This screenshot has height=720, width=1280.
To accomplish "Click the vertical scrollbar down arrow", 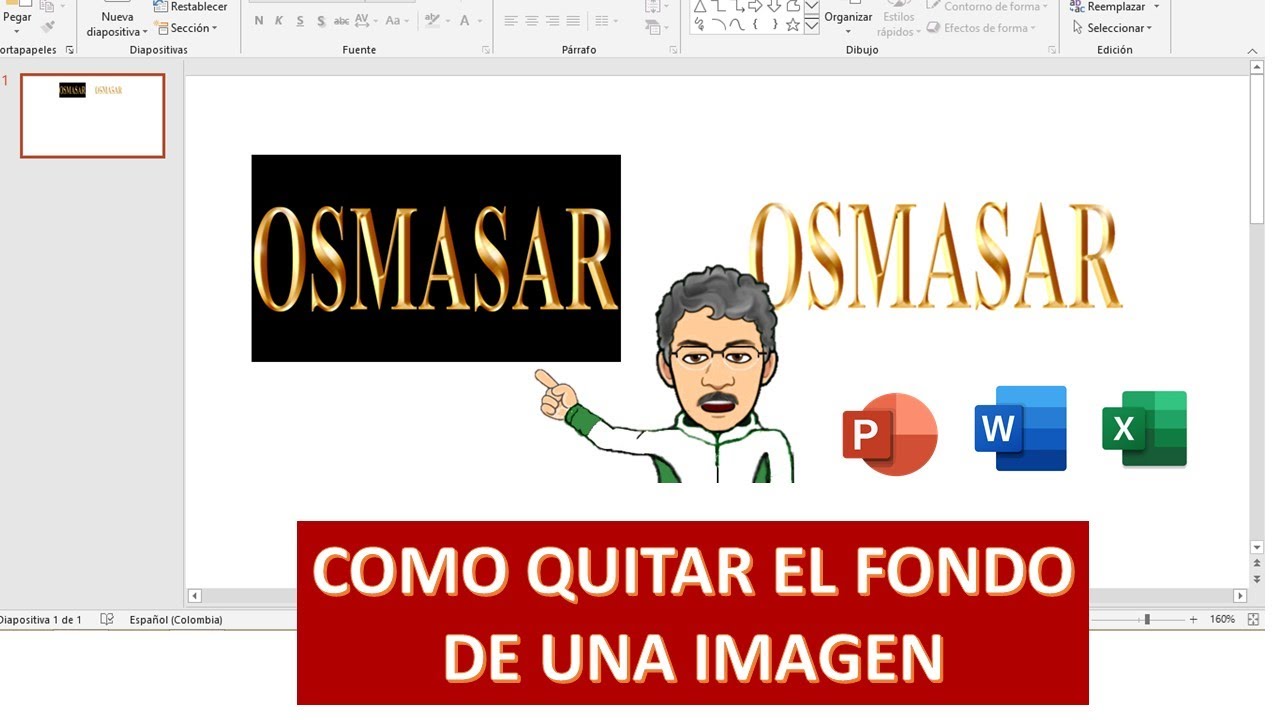I will (1257, 548).
